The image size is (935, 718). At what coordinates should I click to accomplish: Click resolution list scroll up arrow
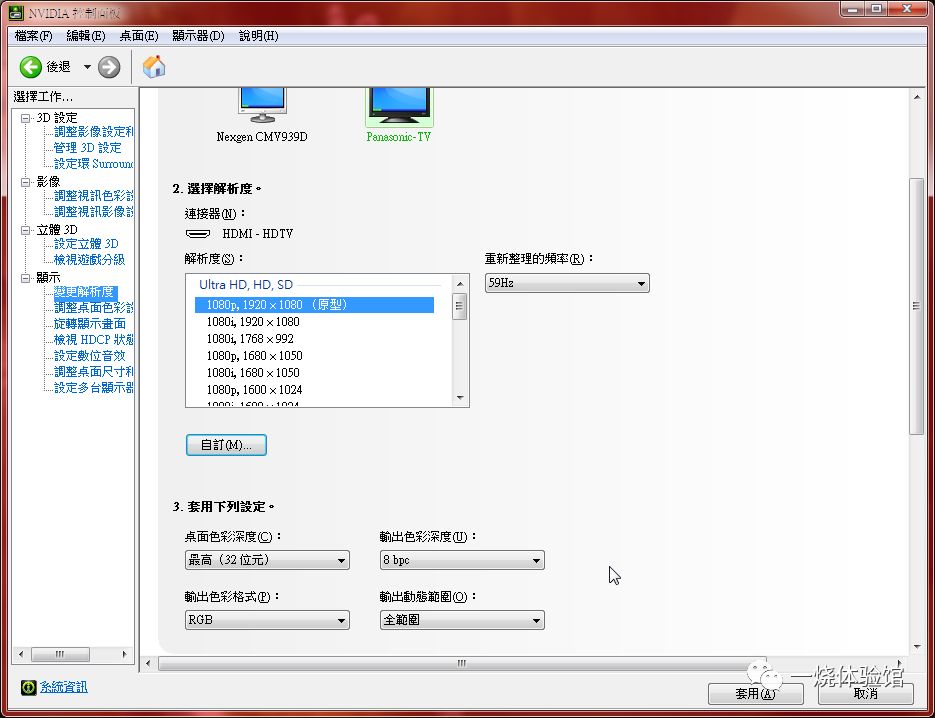click(x=460, y=284)
